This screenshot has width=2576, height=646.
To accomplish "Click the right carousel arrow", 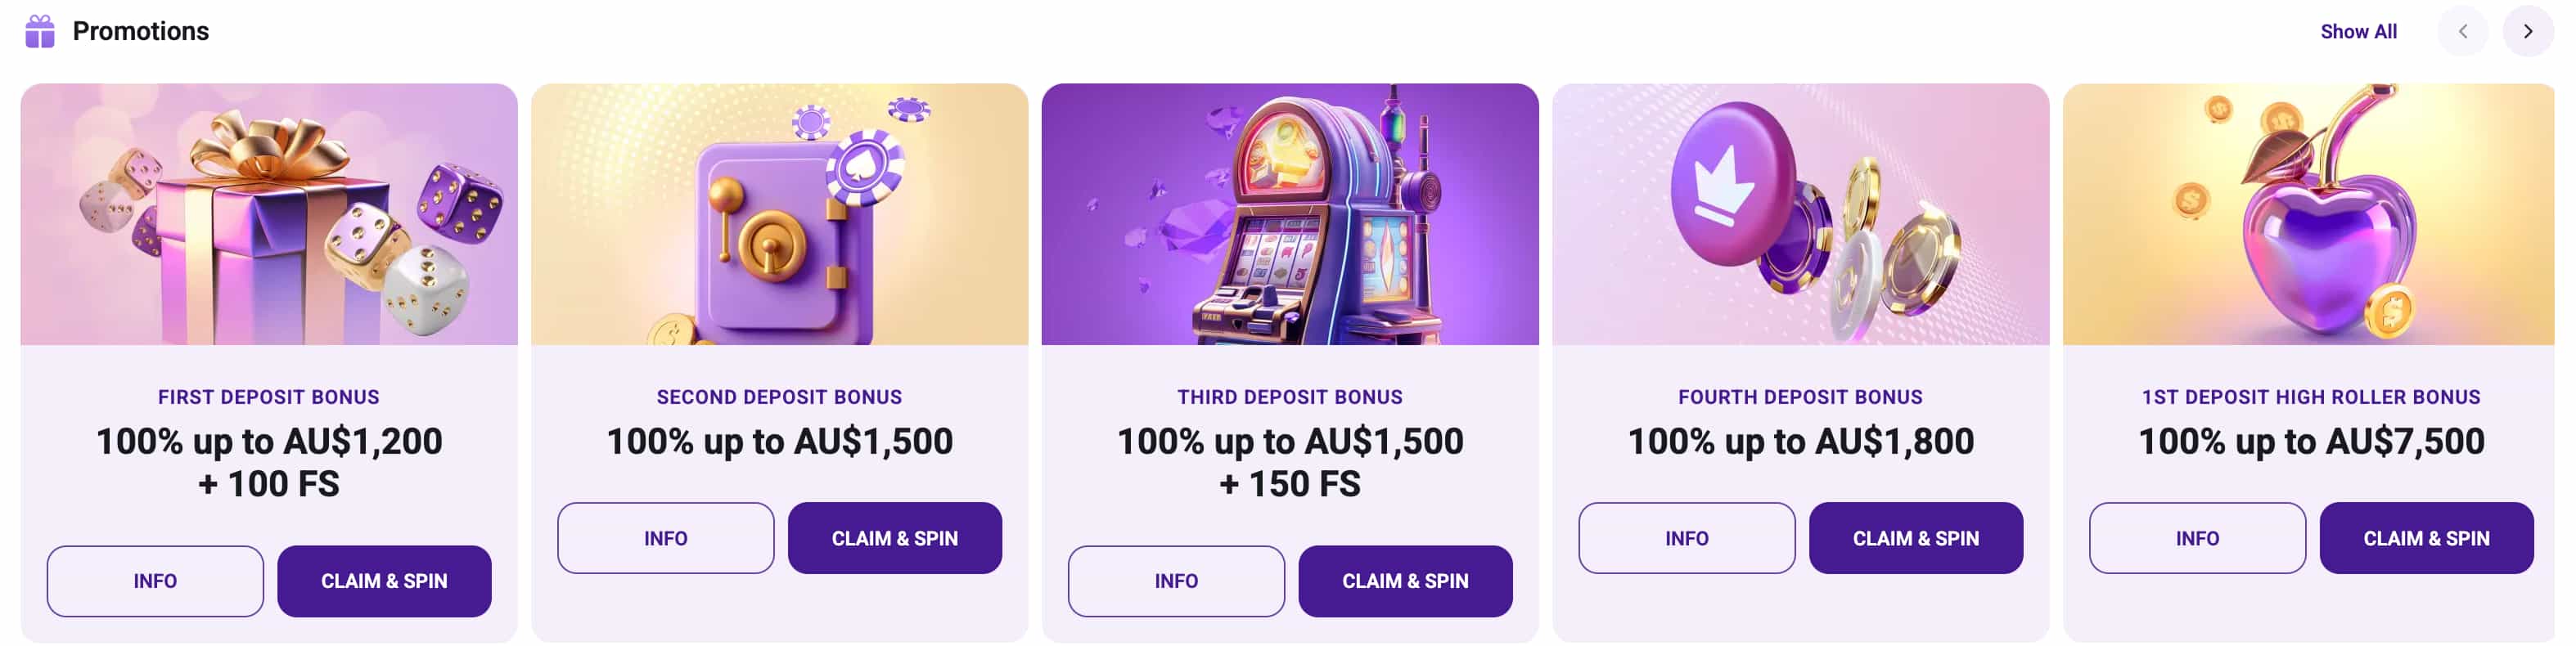I will (x=2528, y=31).
